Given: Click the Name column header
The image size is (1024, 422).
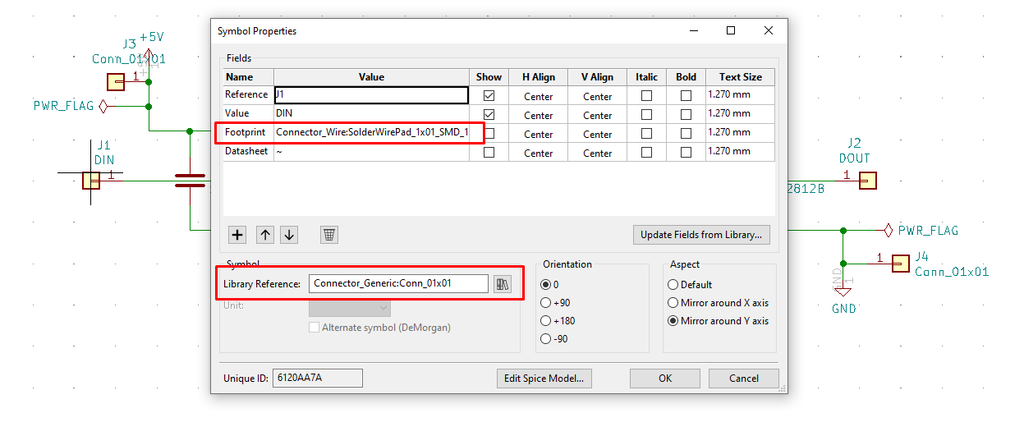Looking at the screenshot, I should [248, 77].
